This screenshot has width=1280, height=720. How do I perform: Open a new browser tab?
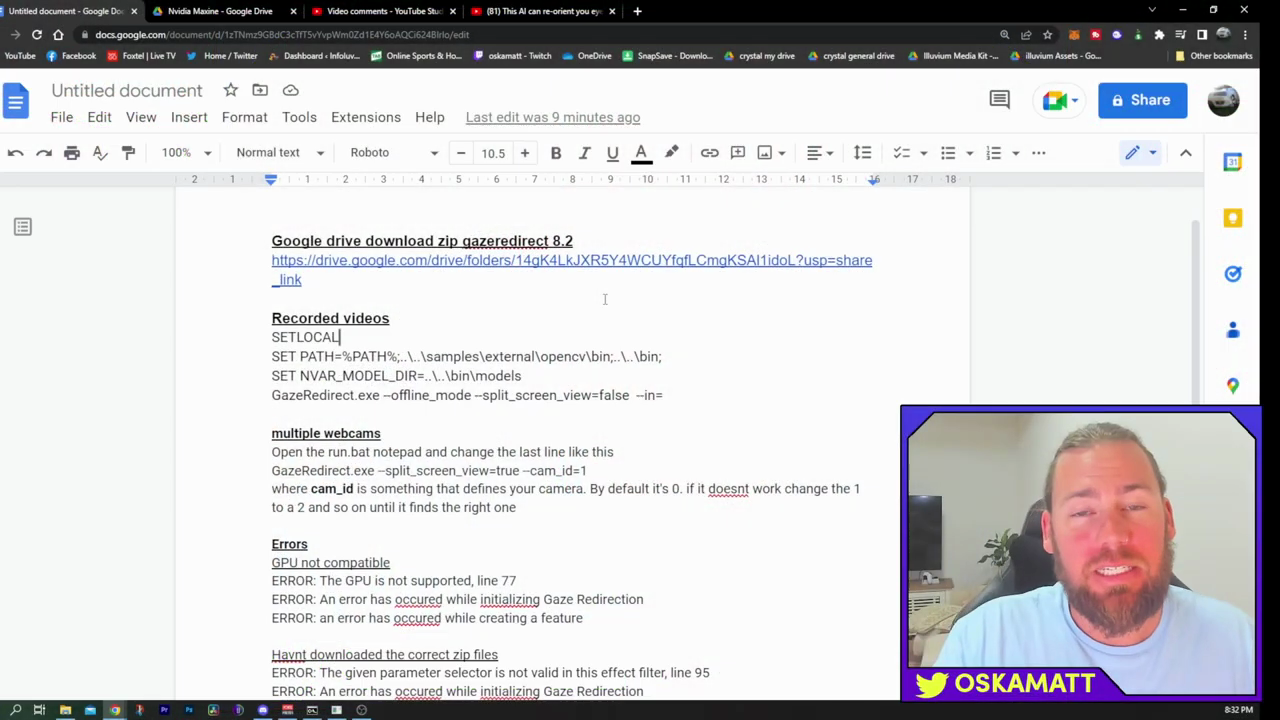click(637, 11)
